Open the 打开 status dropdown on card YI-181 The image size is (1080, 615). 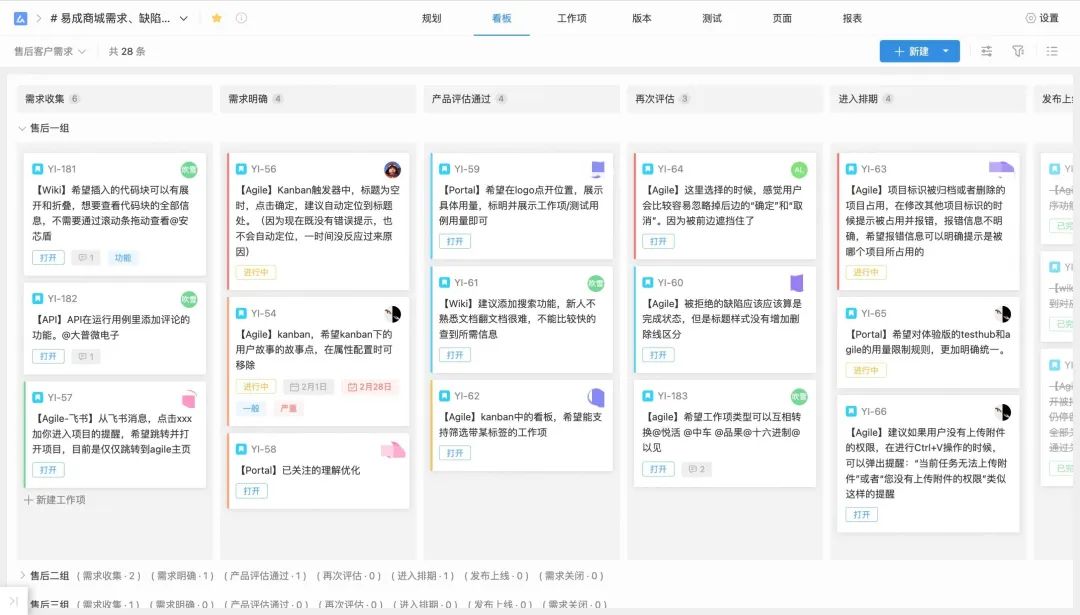48,258
